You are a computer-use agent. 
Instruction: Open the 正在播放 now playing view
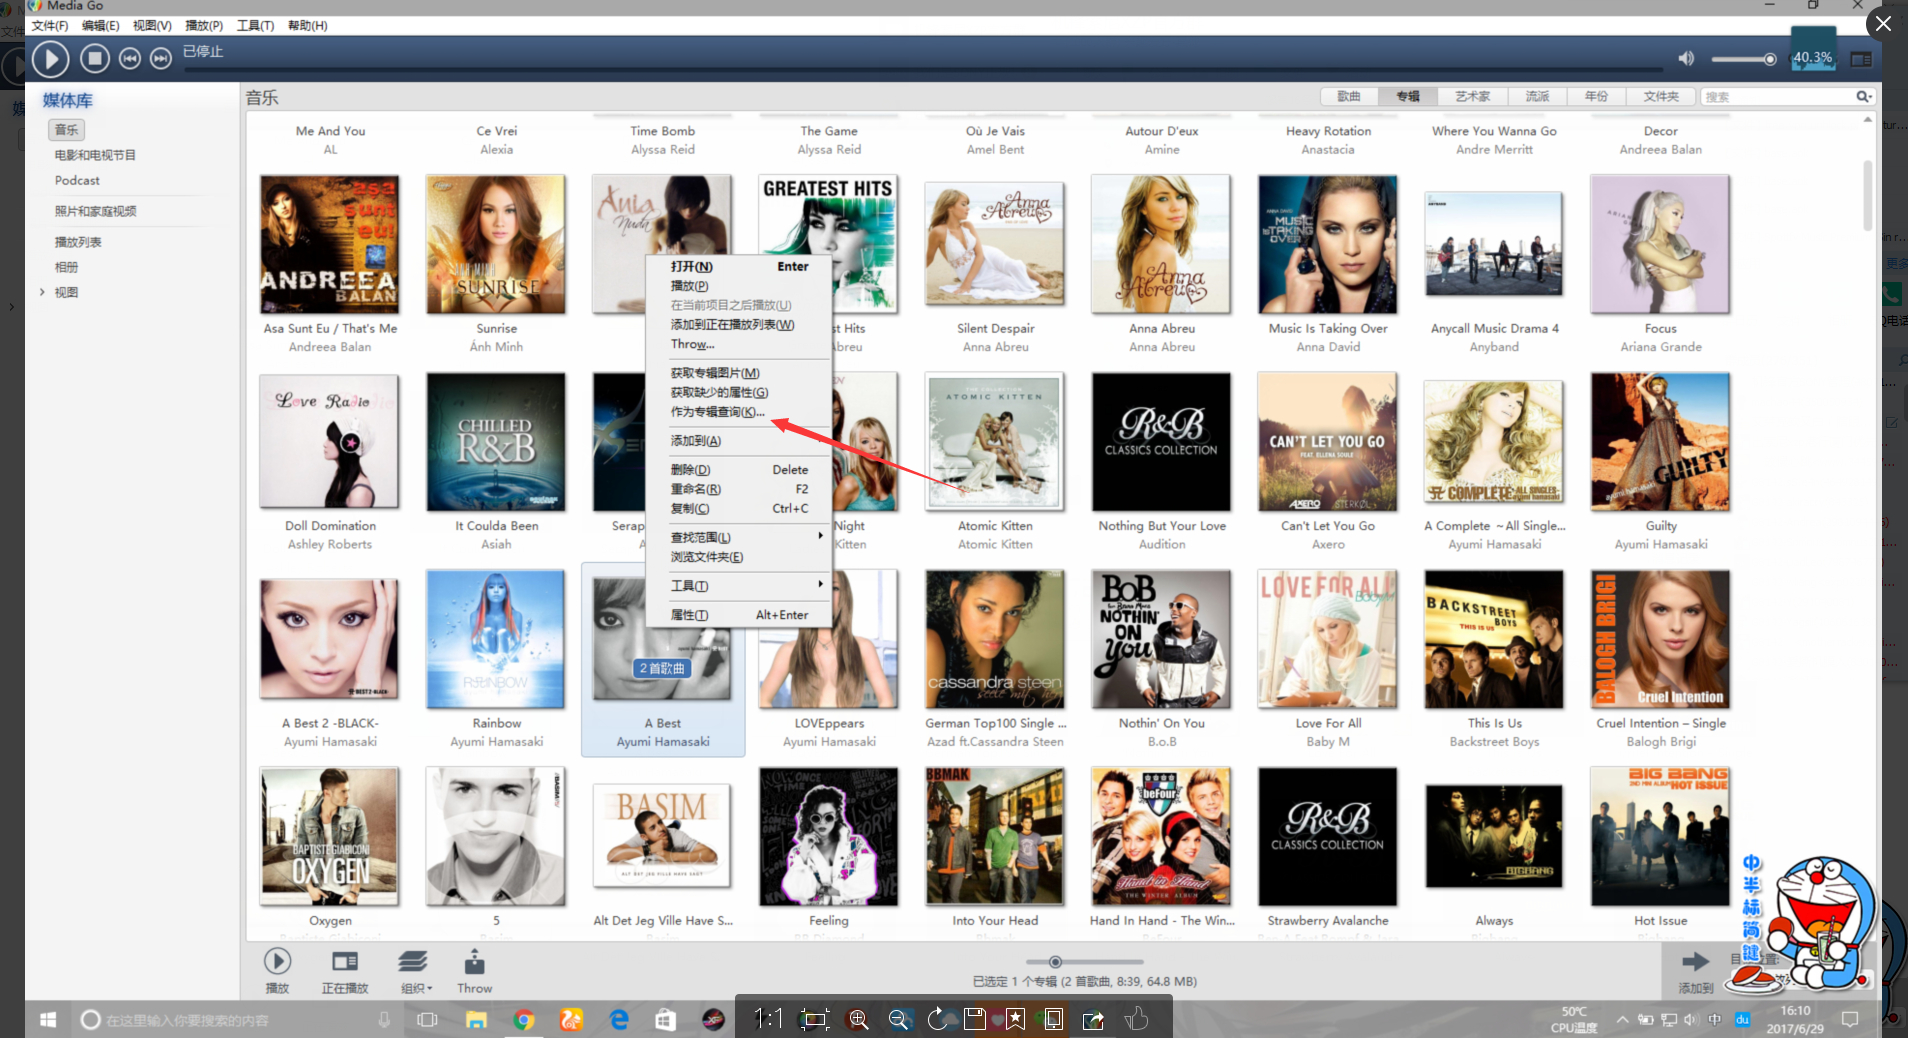(x=345, y=969)
